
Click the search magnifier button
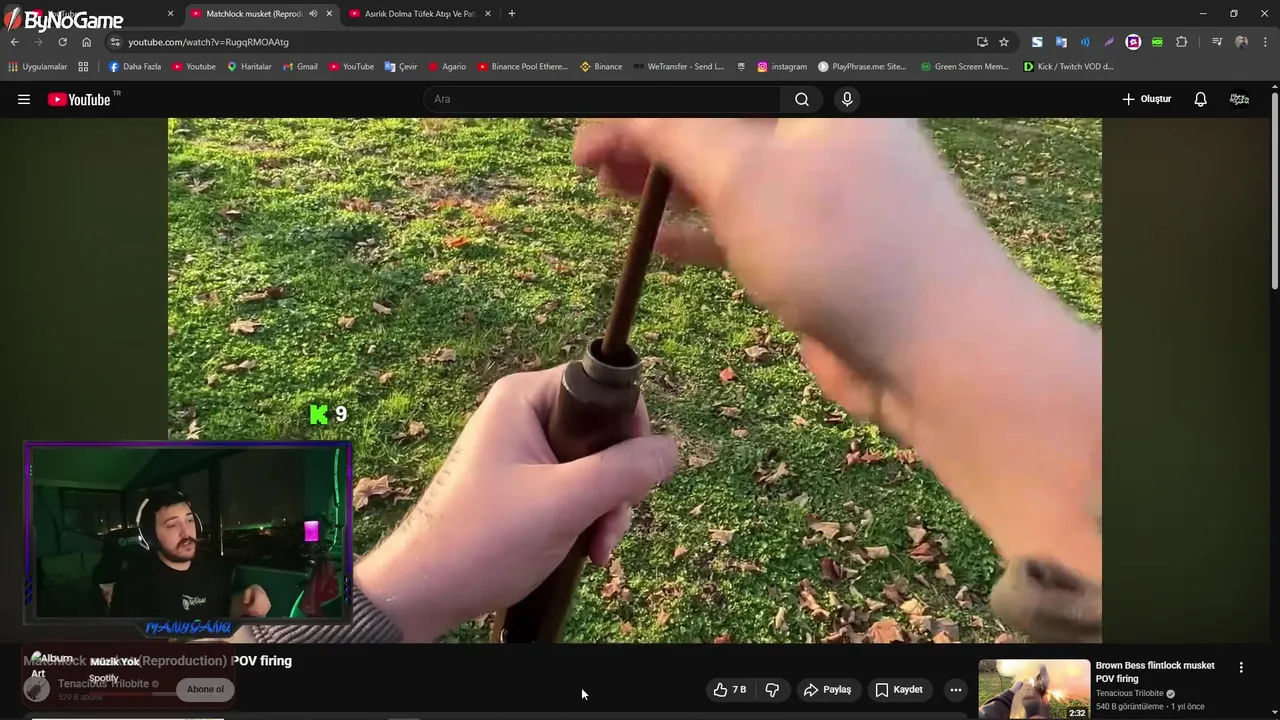802,99
